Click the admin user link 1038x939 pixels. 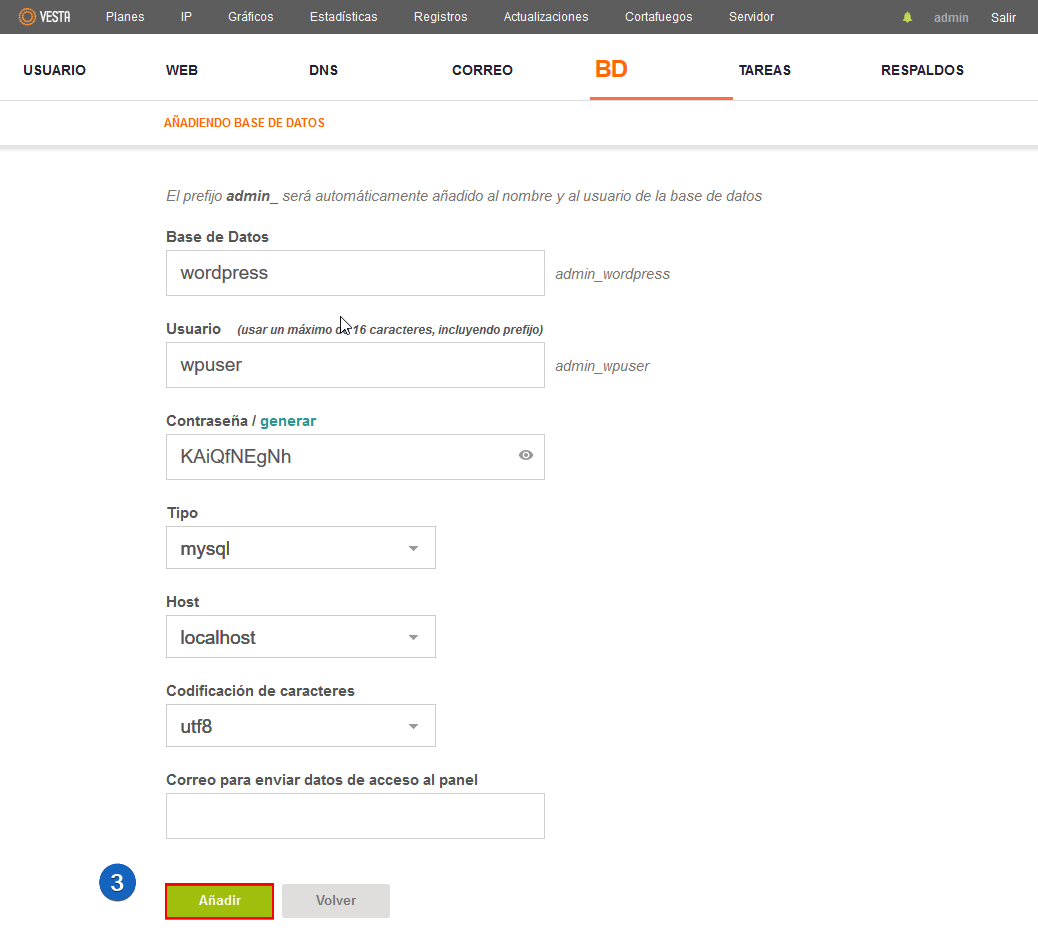tap(951, 17)
